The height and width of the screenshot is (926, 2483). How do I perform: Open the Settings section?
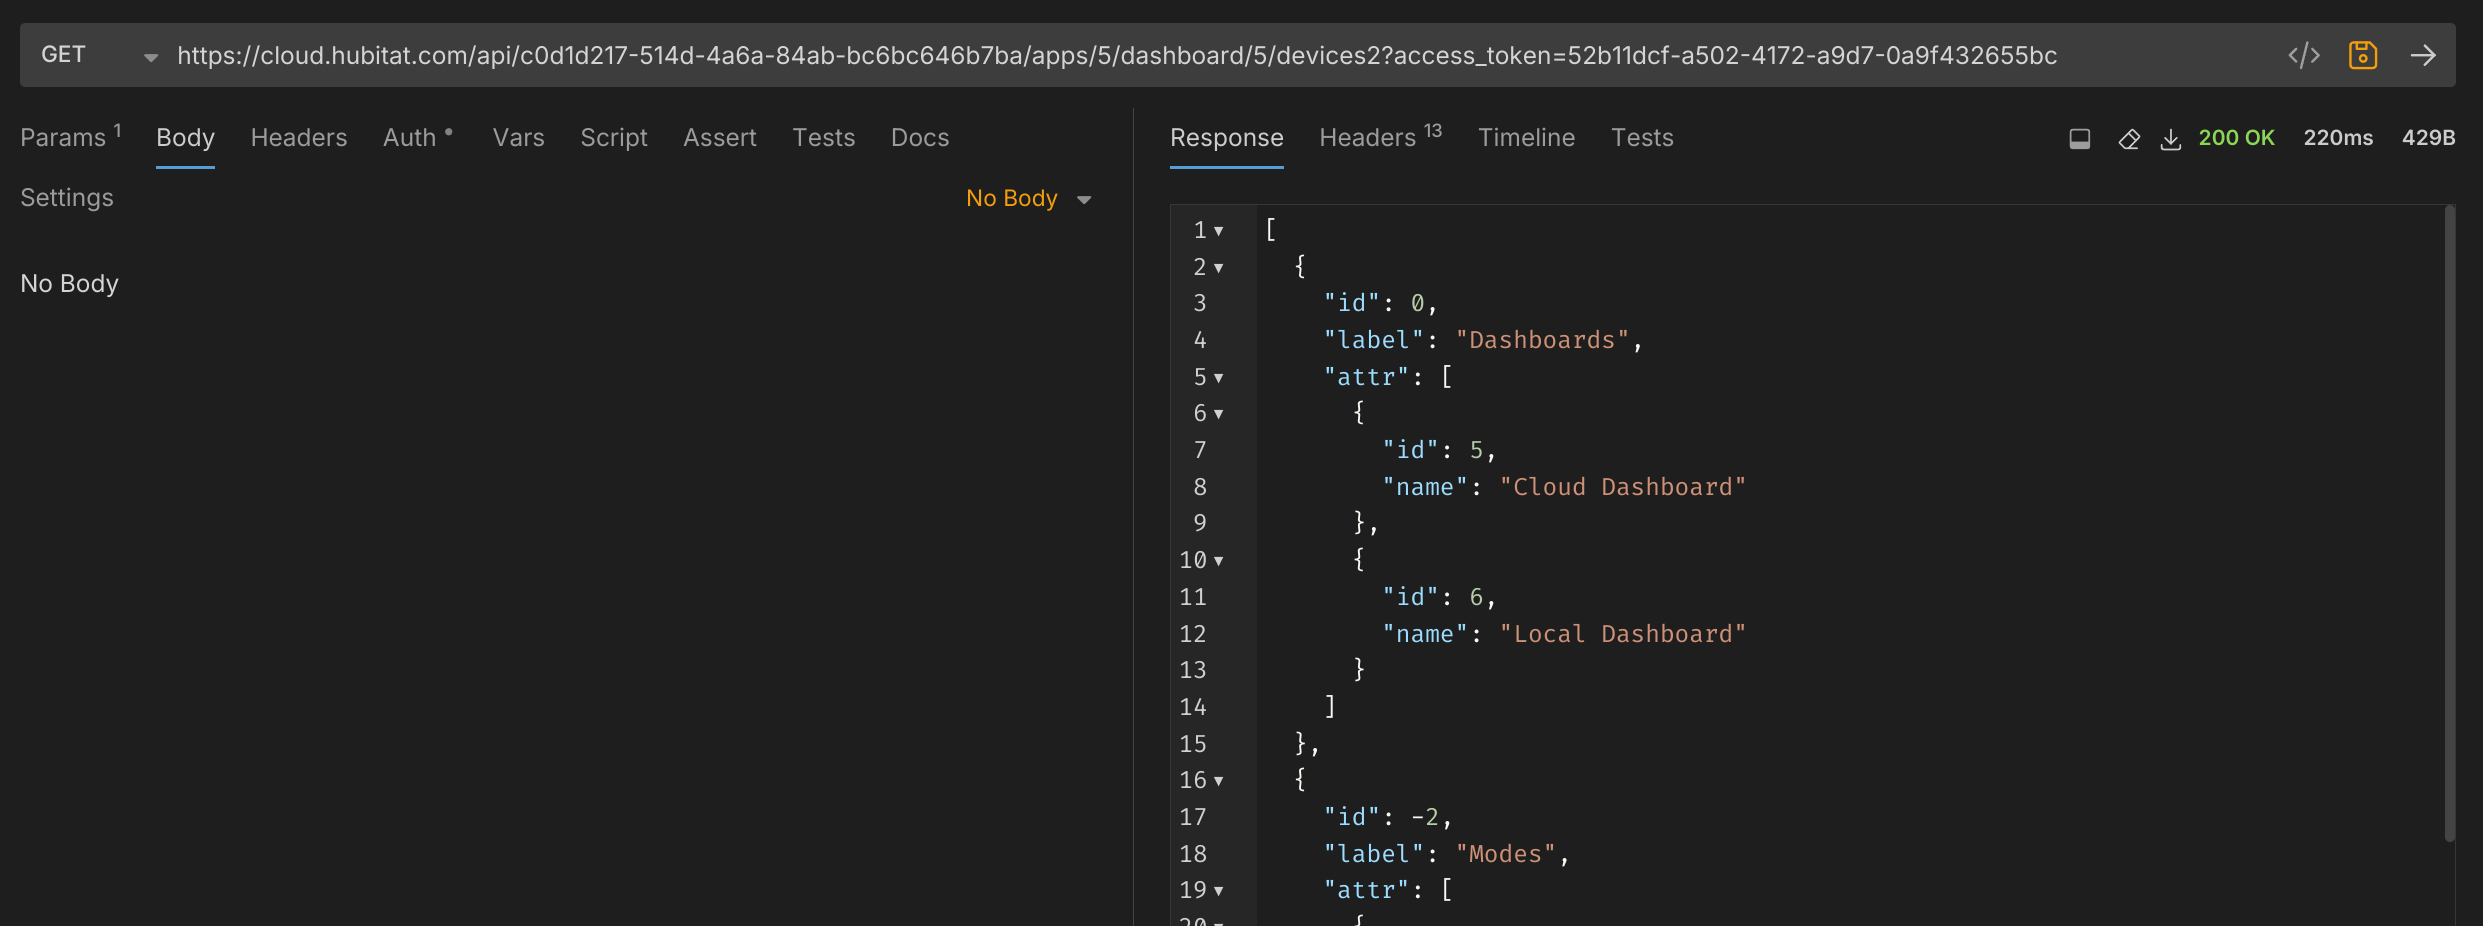(67, 197)
